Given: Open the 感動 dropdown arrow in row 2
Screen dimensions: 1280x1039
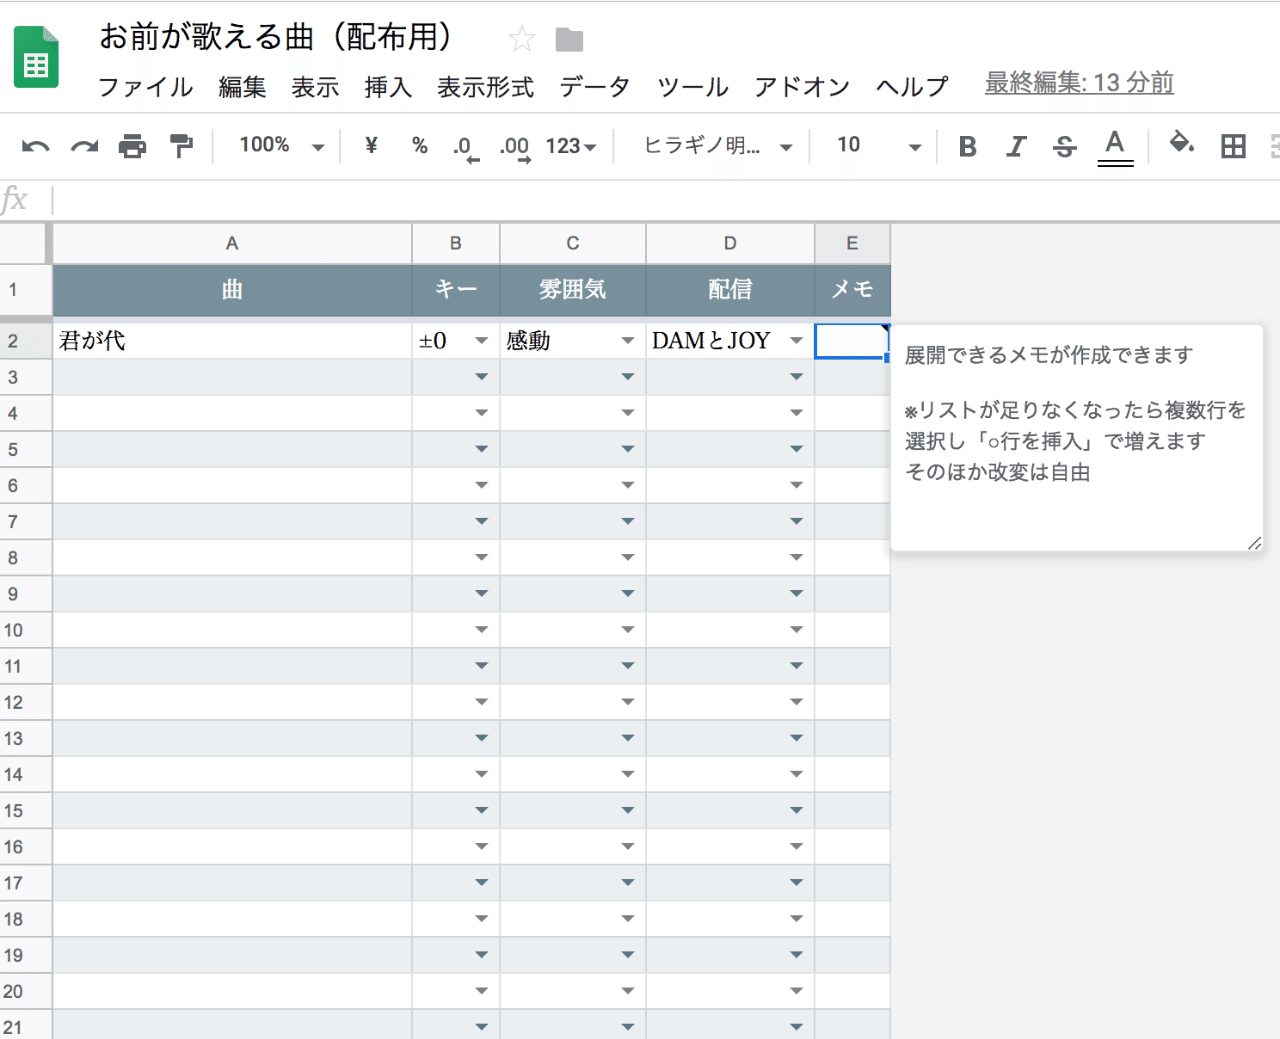Looking at the screenshot, I should click(628, 341).
